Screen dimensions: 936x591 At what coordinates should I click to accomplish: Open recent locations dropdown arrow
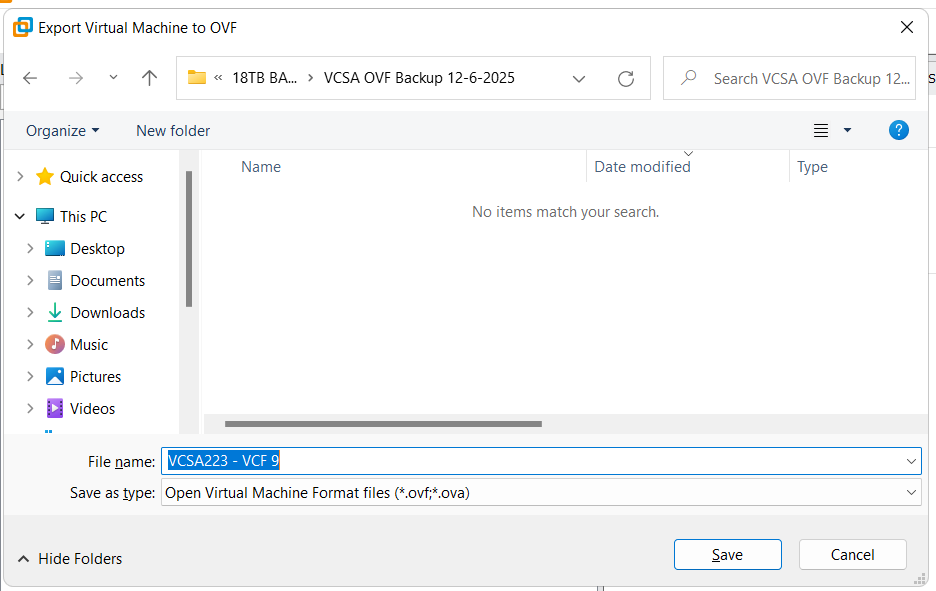[x=113, y=78]
